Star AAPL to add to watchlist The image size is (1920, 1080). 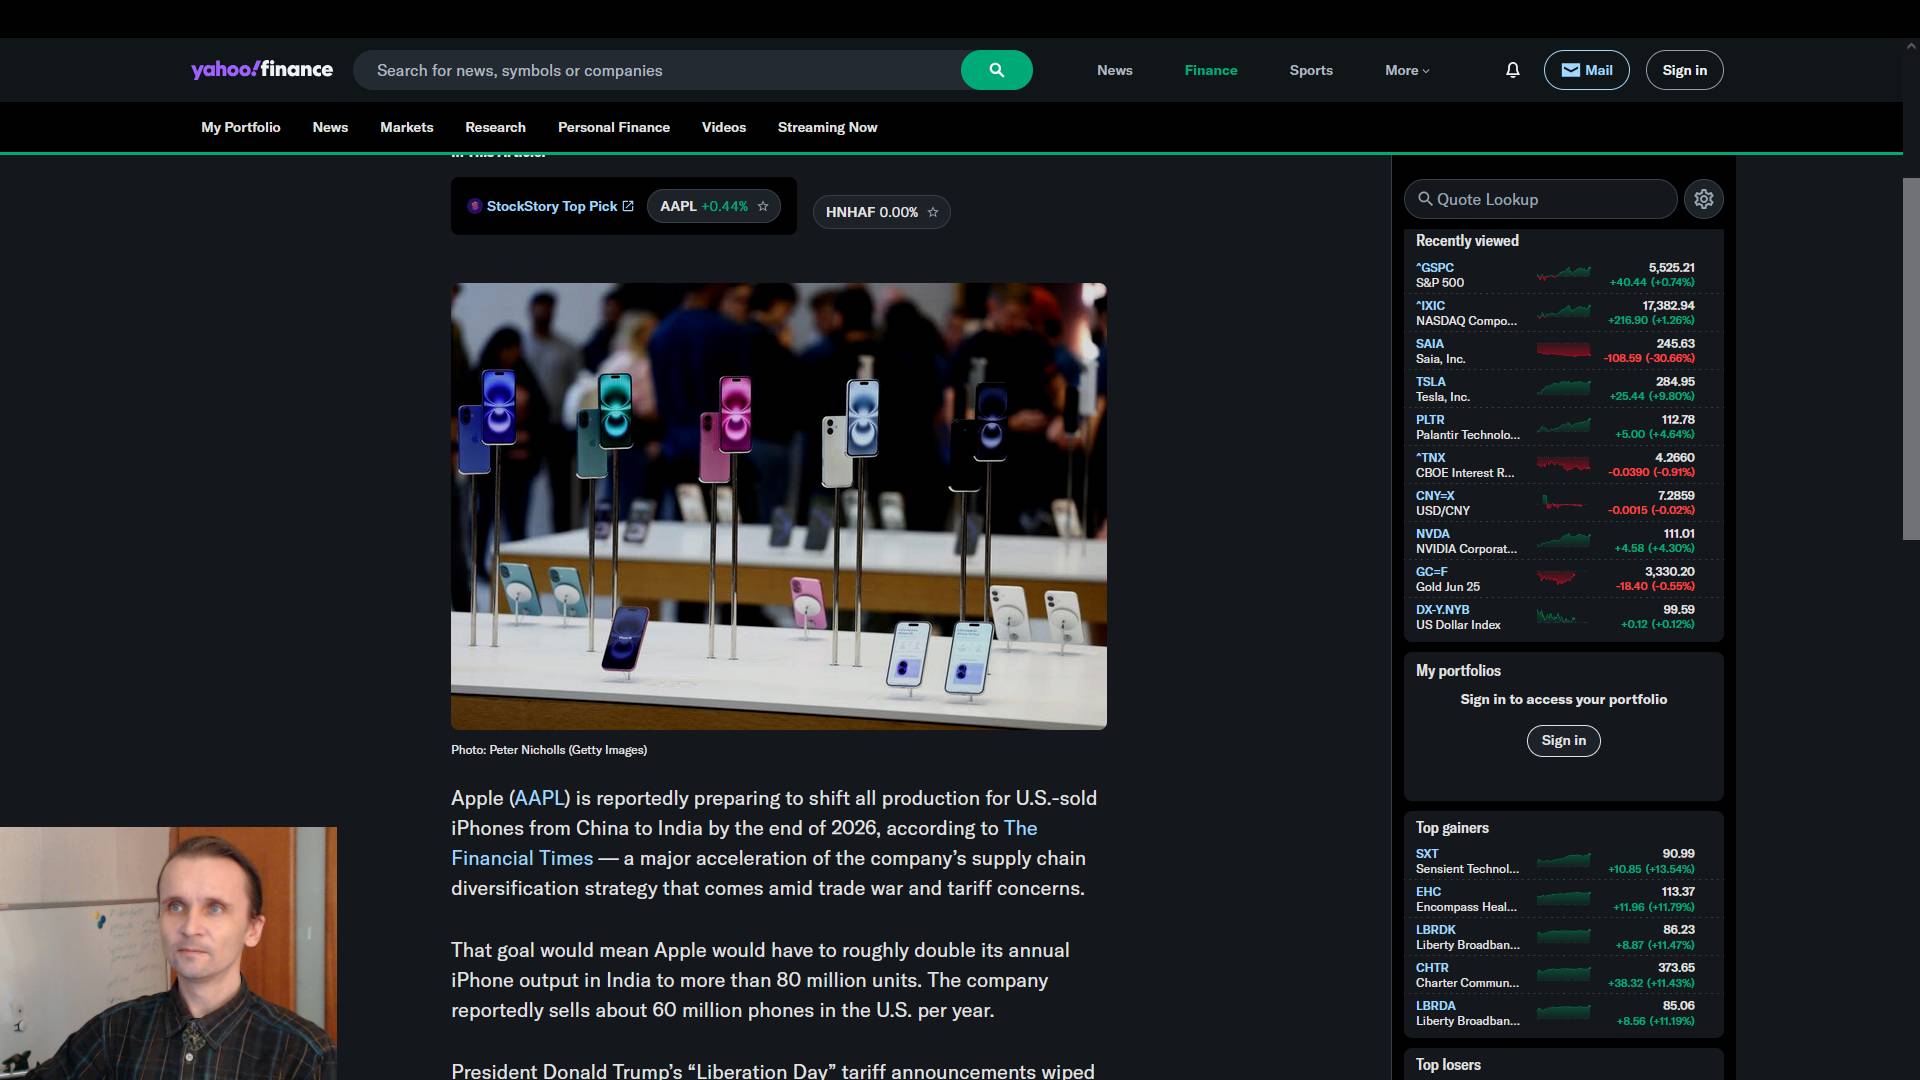(x=763, y=206)
